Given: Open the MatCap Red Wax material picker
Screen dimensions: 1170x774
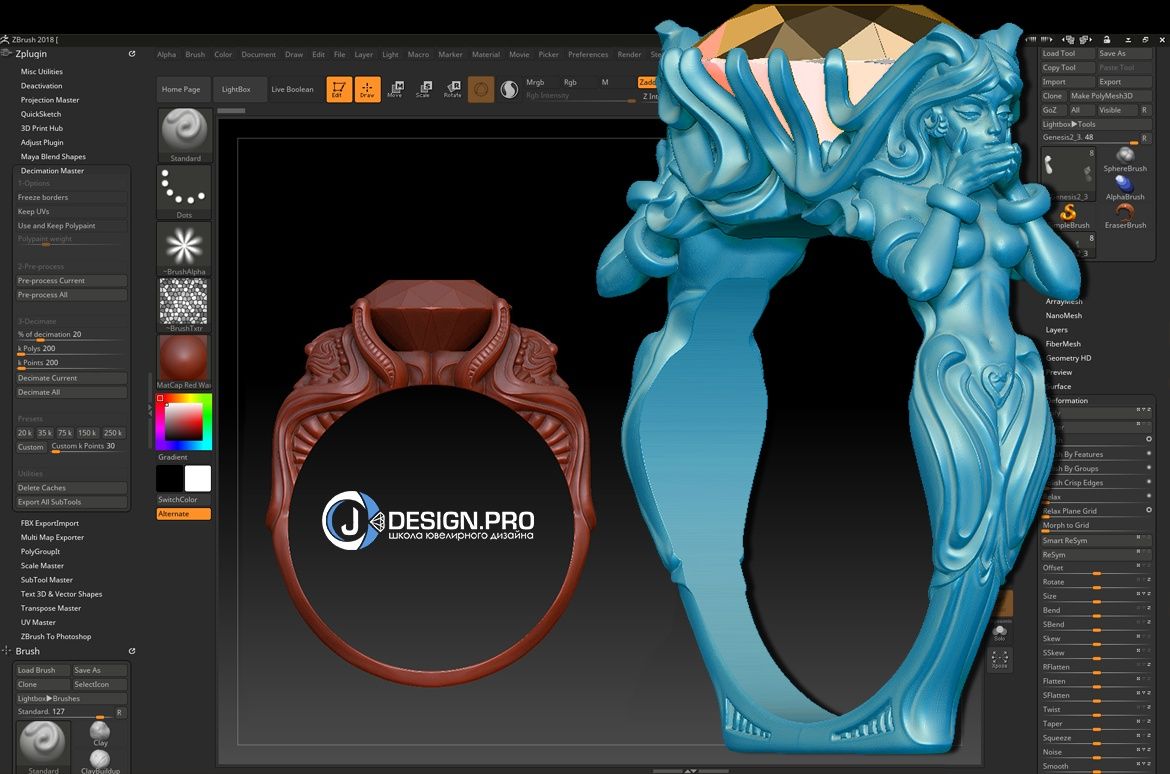Looking at the screenshot, I should [x=184, y=362].
